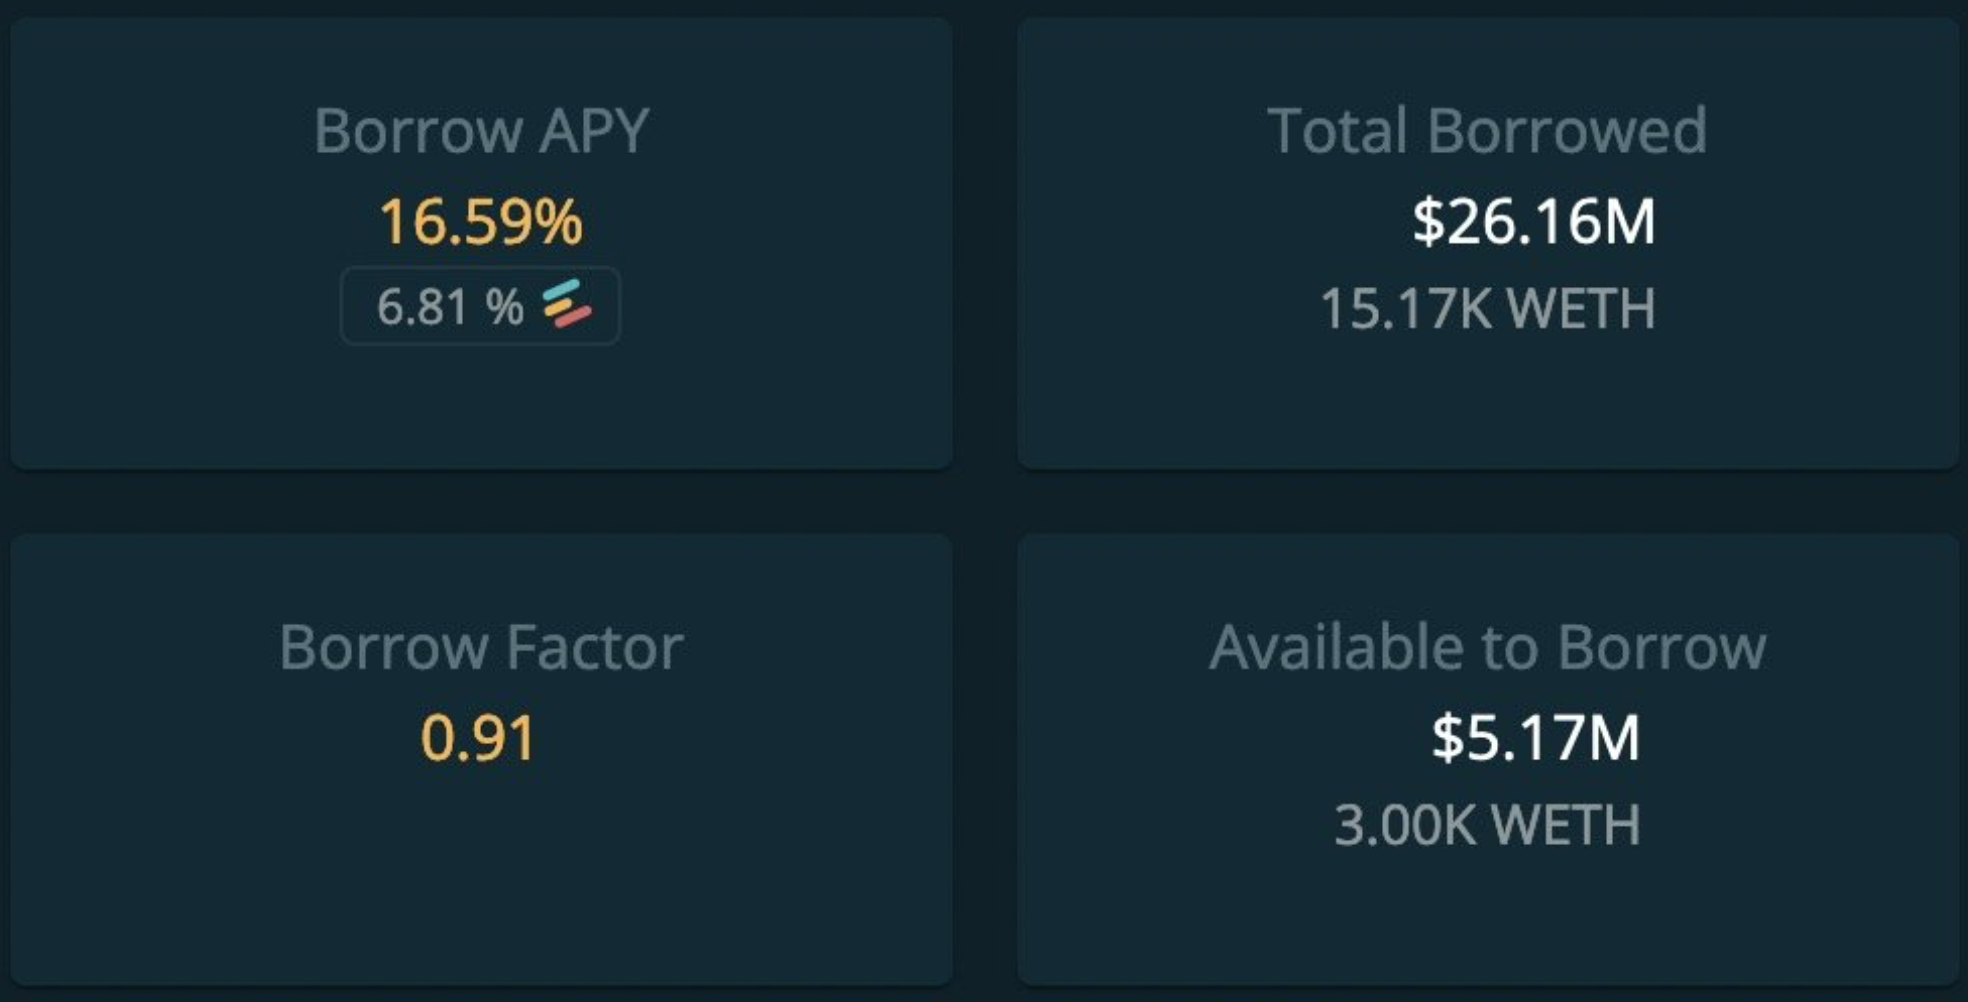This screenshot has height=1002, width=1968.
Task: Click the percent sign in the rewards badge
Action: (505, 306)
